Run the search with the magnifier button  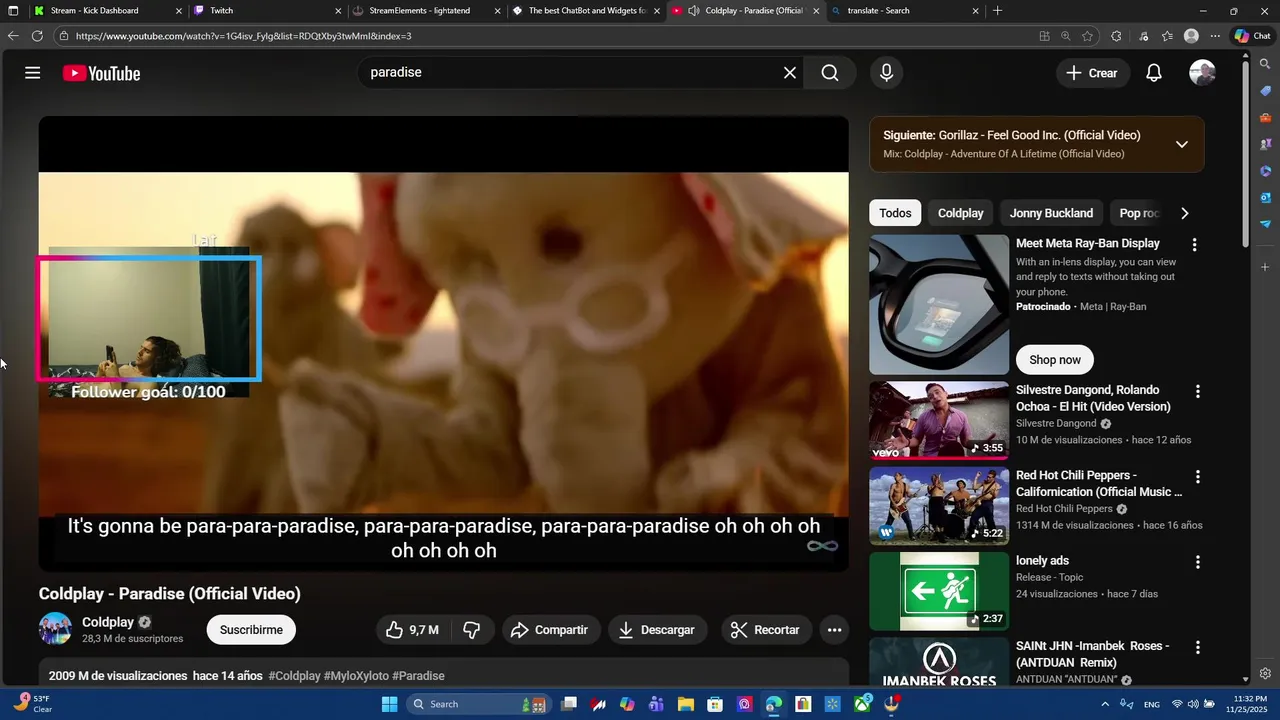pos(830,73)
